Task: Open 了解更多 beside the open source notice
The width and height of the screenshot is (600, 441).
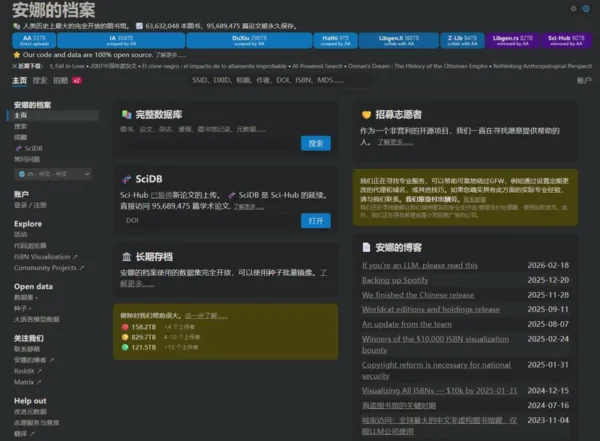Action: point(170,55)
